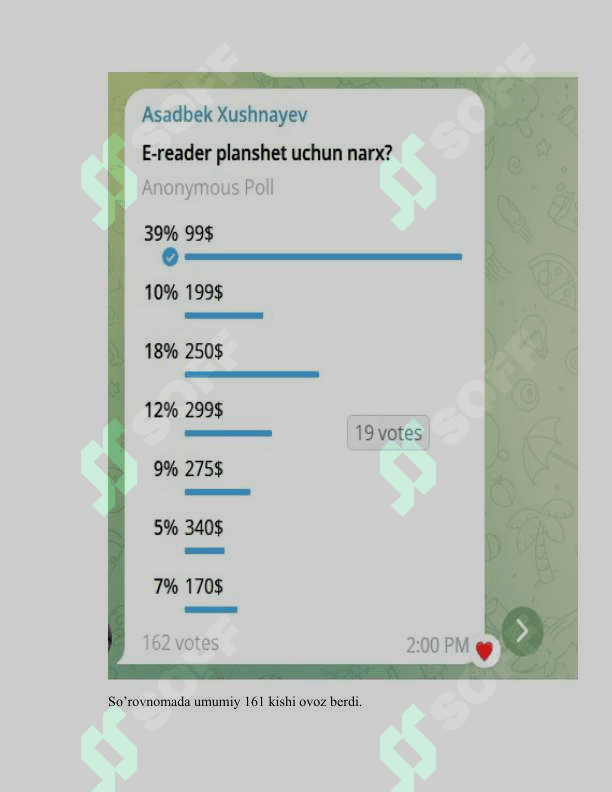Click the poll question about E-reader planshet
The width and height of the screenshot is (612, 792).
click(x=266, y=153)
